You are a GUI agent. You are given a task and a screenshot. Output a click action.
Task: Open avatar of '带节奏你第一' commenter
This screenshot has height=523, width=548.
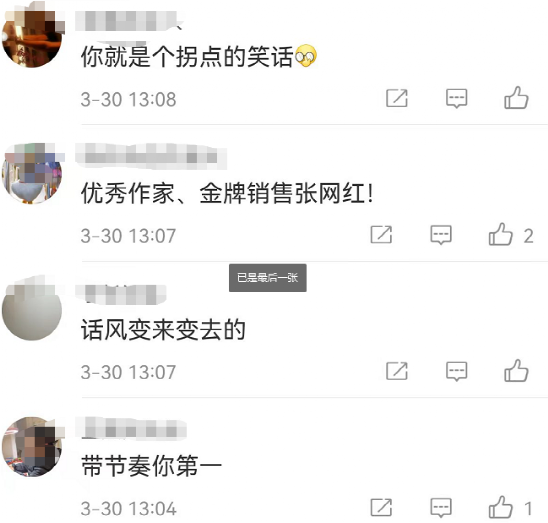click(32, 446)
